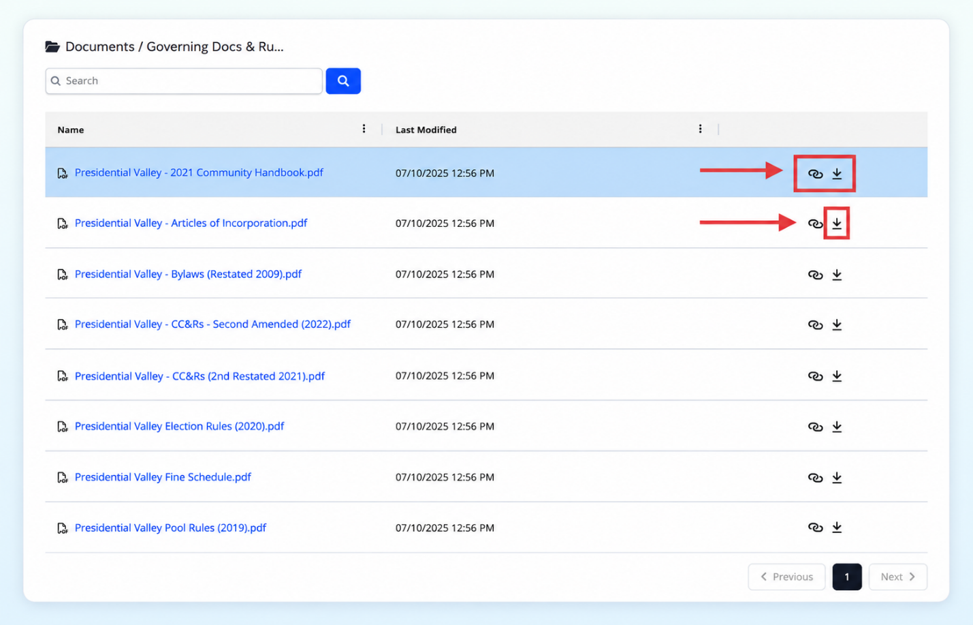
Task: Focus the Search input field
Action: [184, 81]
